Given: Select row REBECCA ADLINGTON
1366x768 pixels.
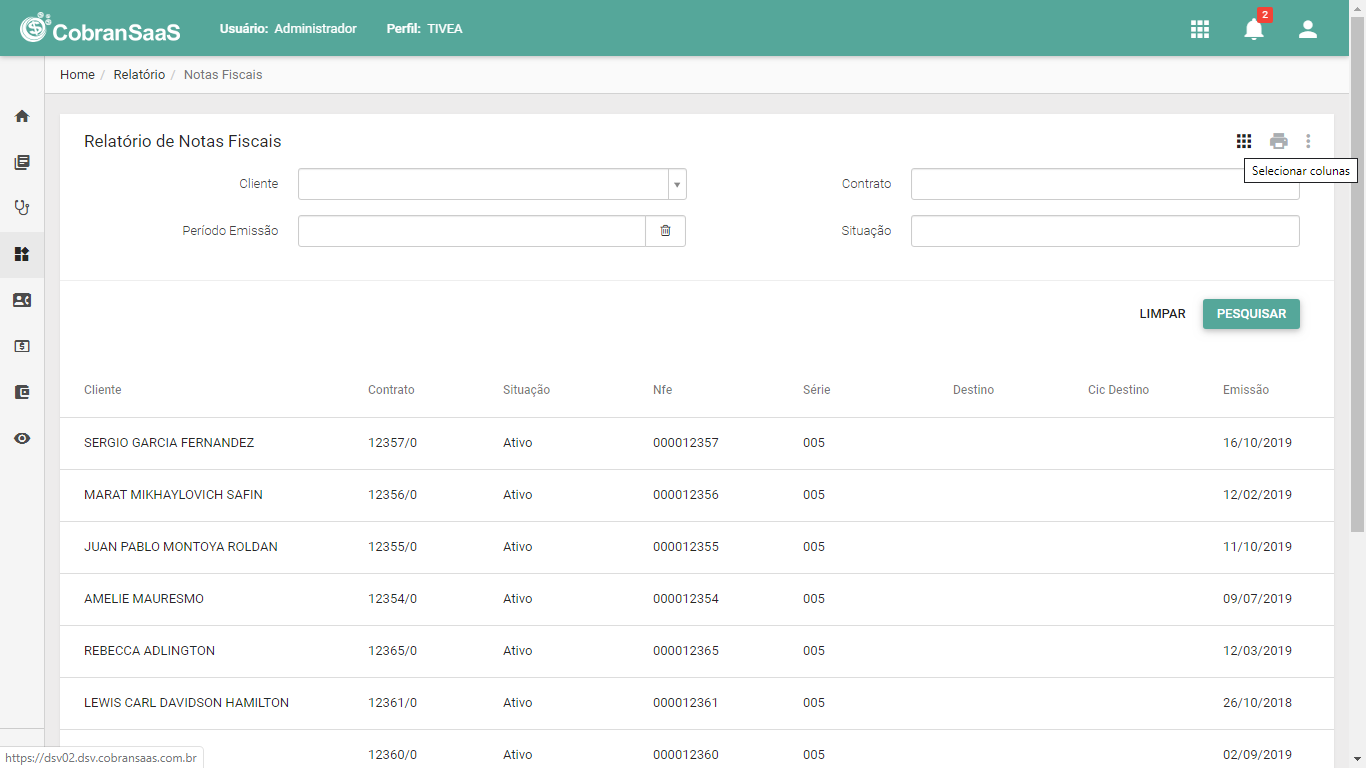Looking at the screenshot, I should [x=697, y=651].
